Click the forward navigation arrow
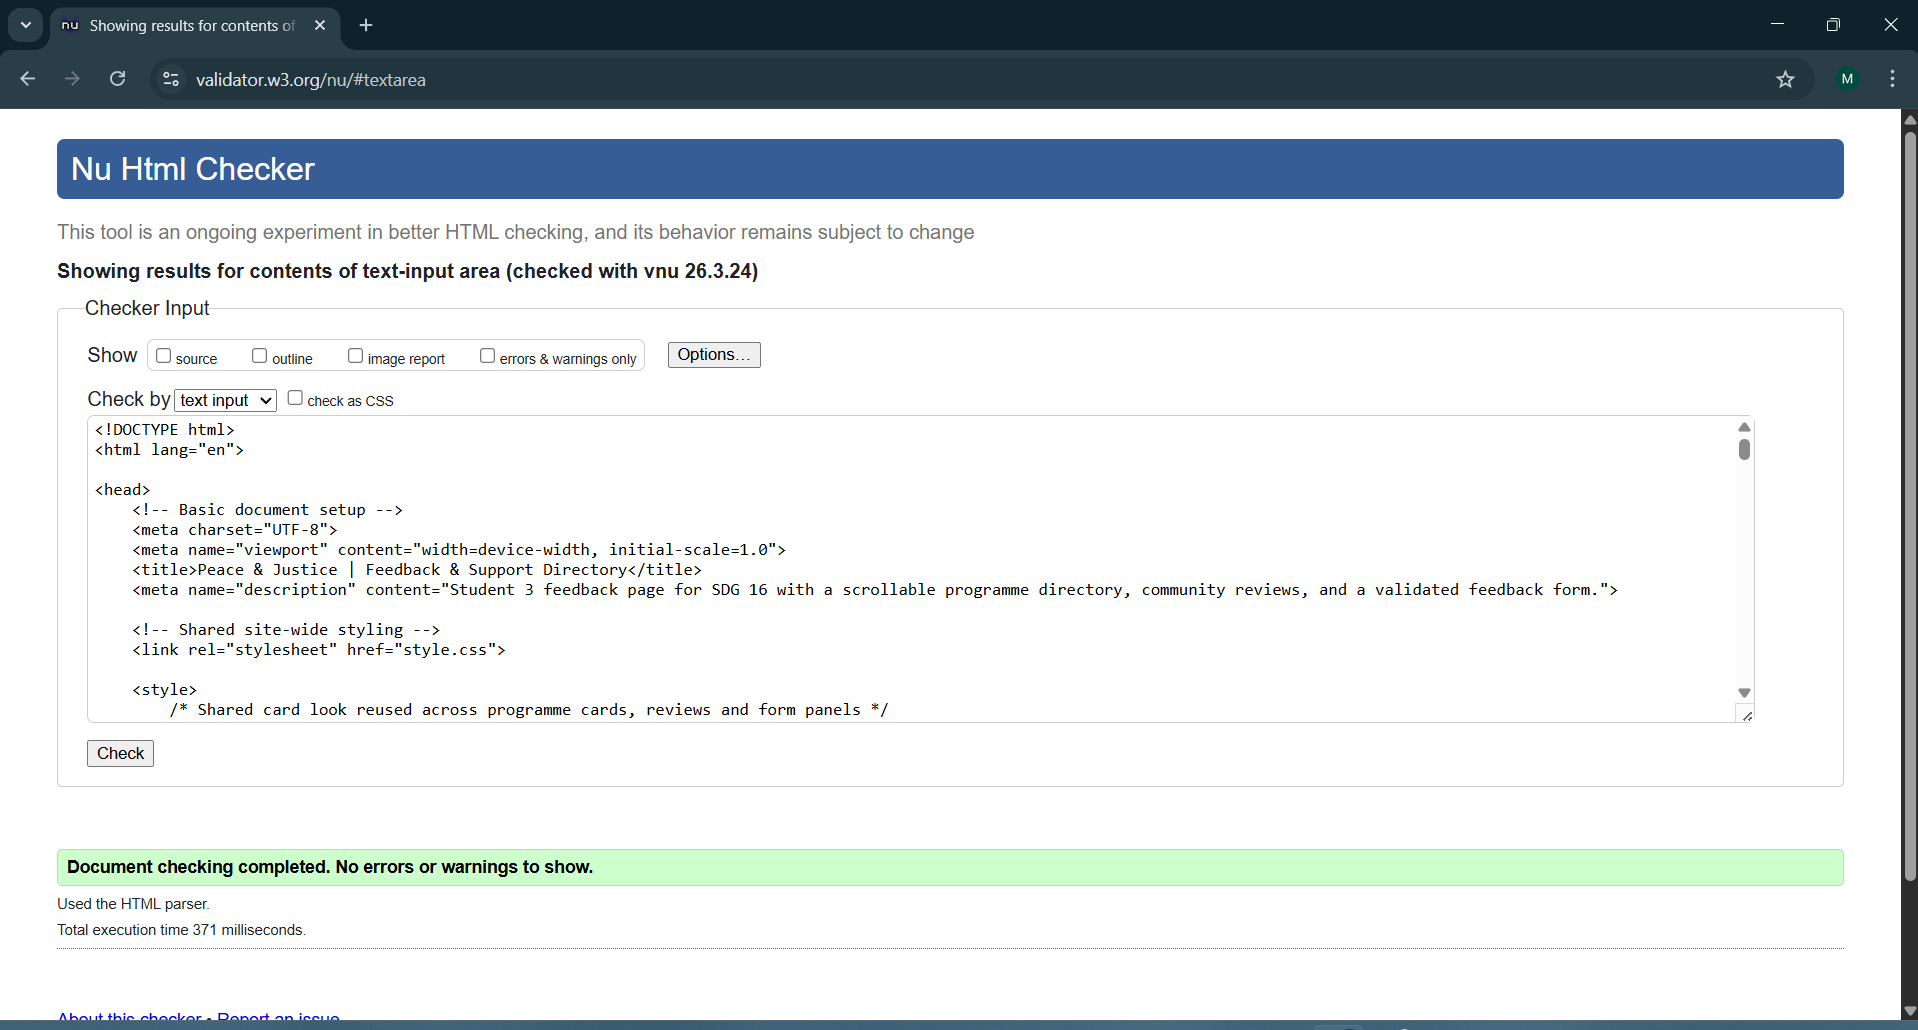Image resolution: width=1918 pixels, height=1030 pixels. pos(72,79)
